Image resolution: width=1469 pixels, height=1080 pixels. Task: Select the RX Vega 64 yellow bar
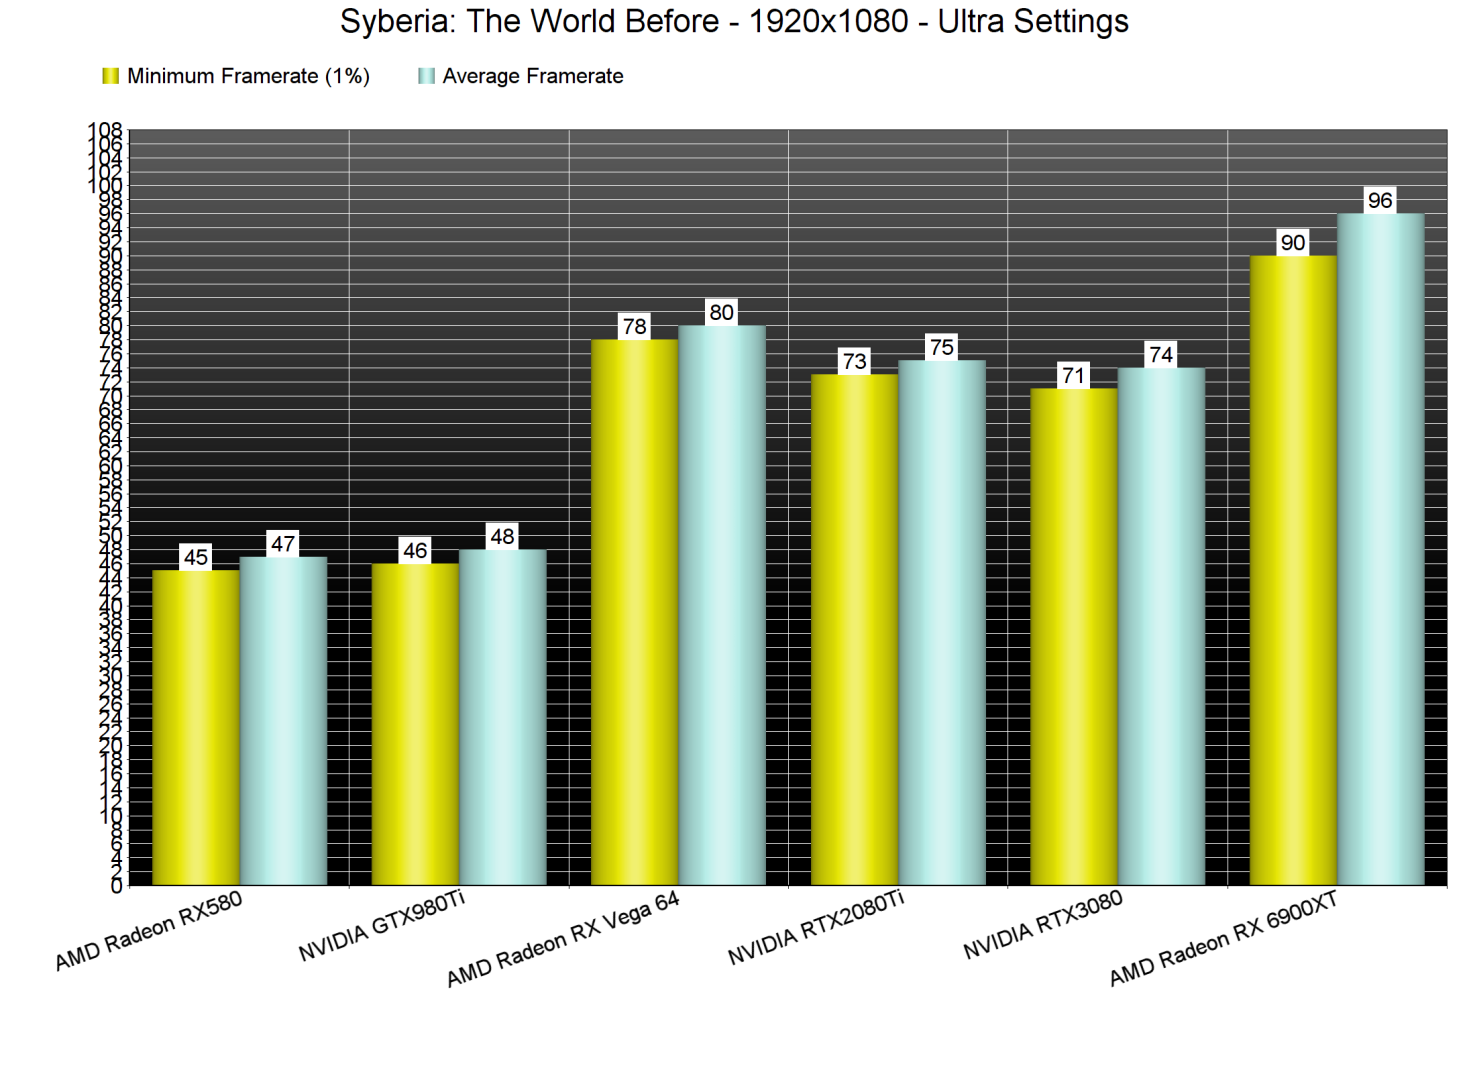(634, 612)
